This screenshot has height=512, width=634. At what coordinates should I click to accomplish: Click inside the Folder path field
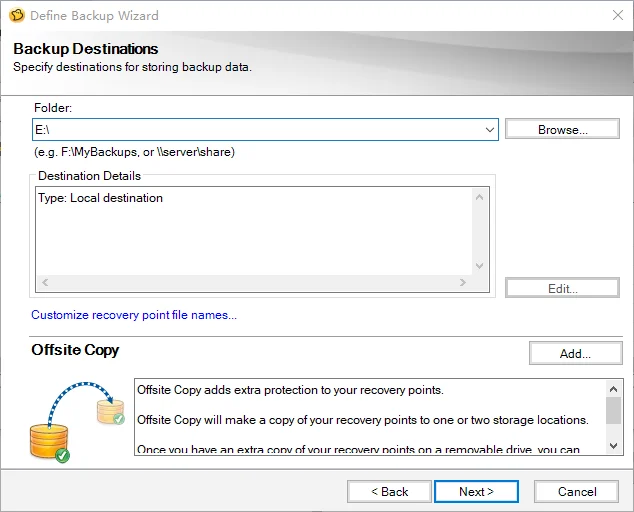tap(257, 130)
